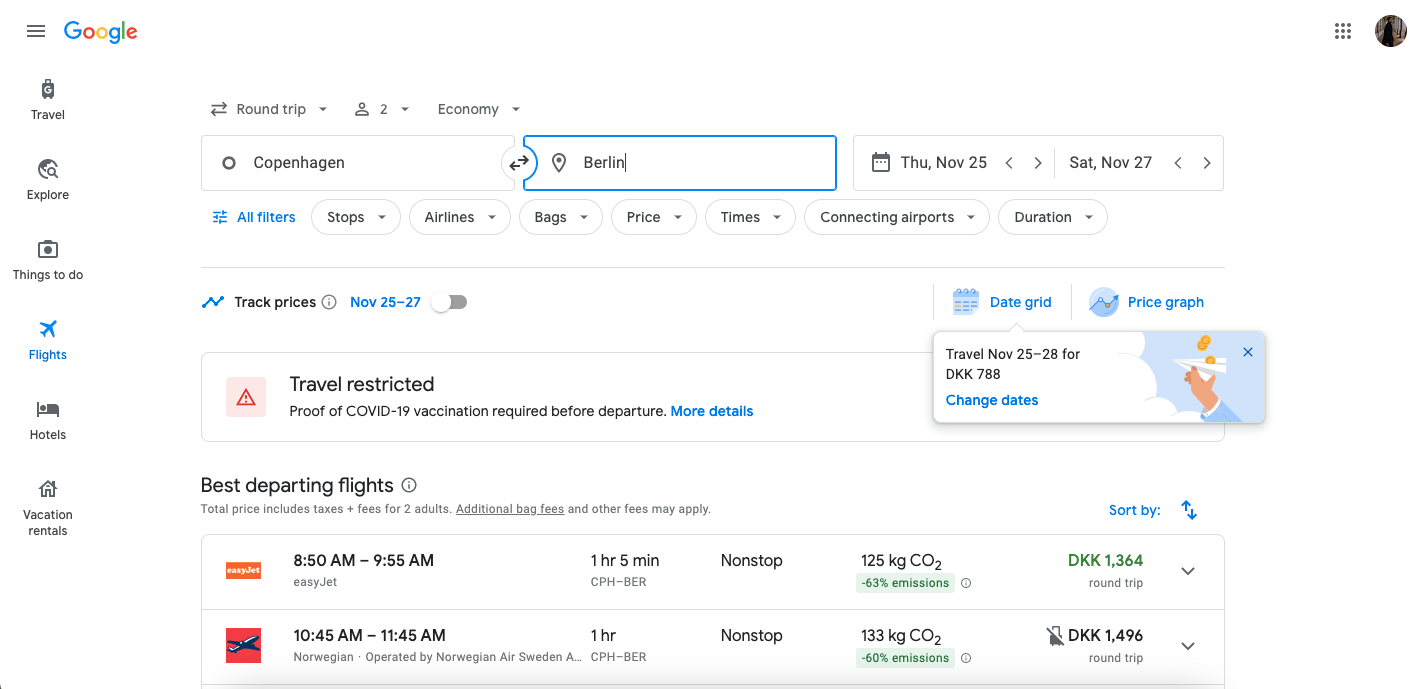Open Vacation rentals in the sidebar
The height and width of the screenshot is (689, 1421).
pyautogui.click(x=48, y=506)
